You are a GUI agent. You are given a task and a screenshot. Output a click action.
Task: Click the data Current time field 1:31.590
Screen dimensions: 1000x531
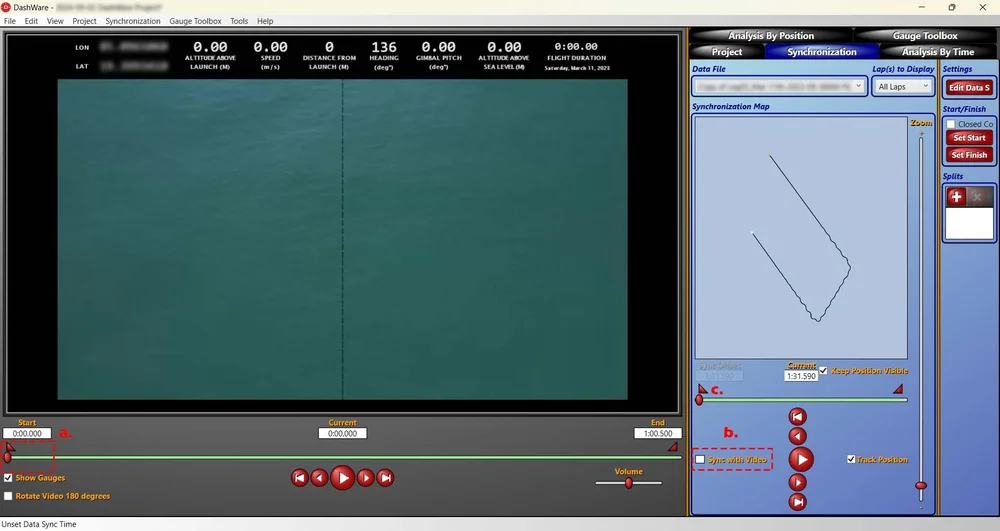(x=801, y=376)
